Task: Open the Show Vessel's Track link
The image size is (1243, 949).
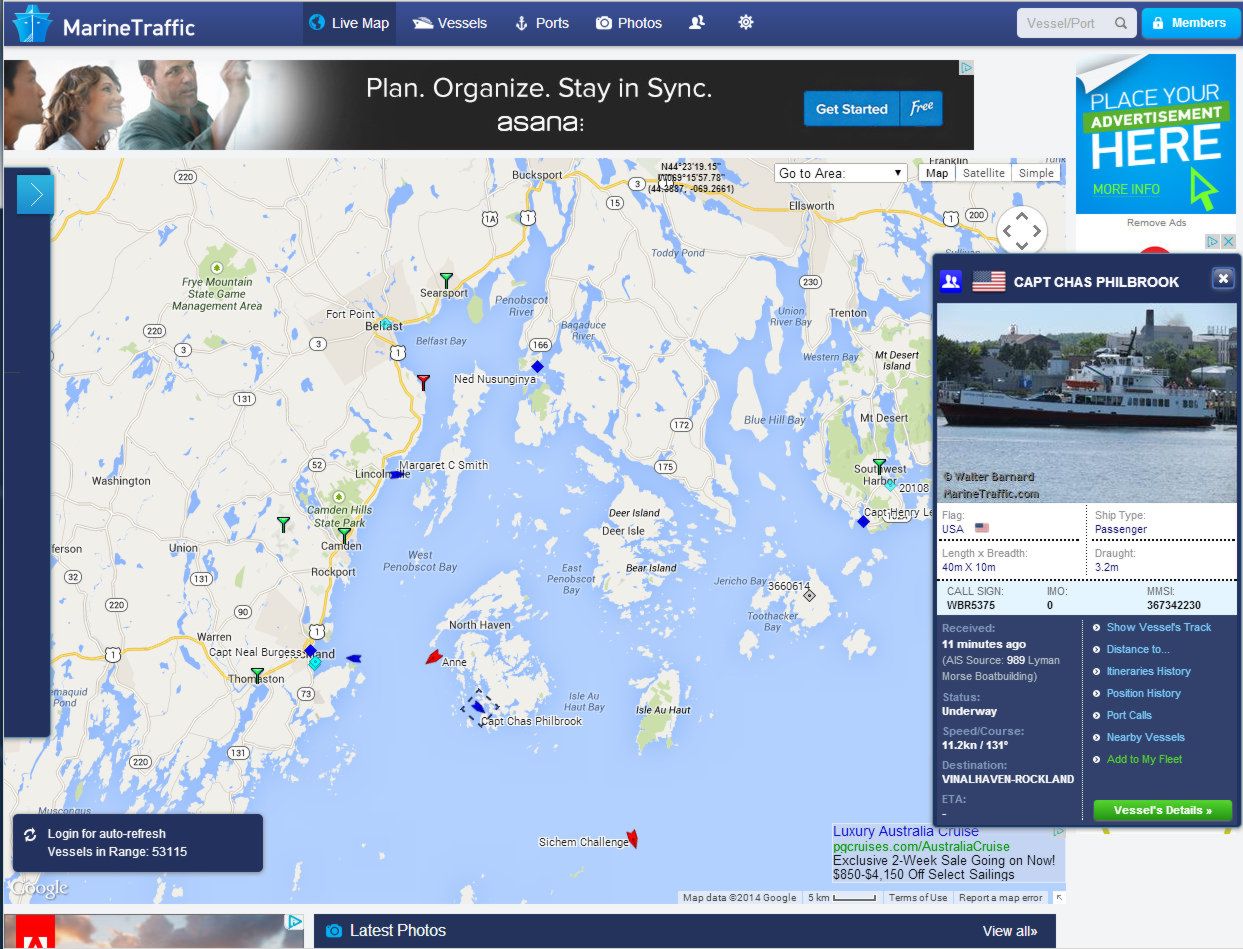Action: pyautogui.click(x=1158, y=627)
